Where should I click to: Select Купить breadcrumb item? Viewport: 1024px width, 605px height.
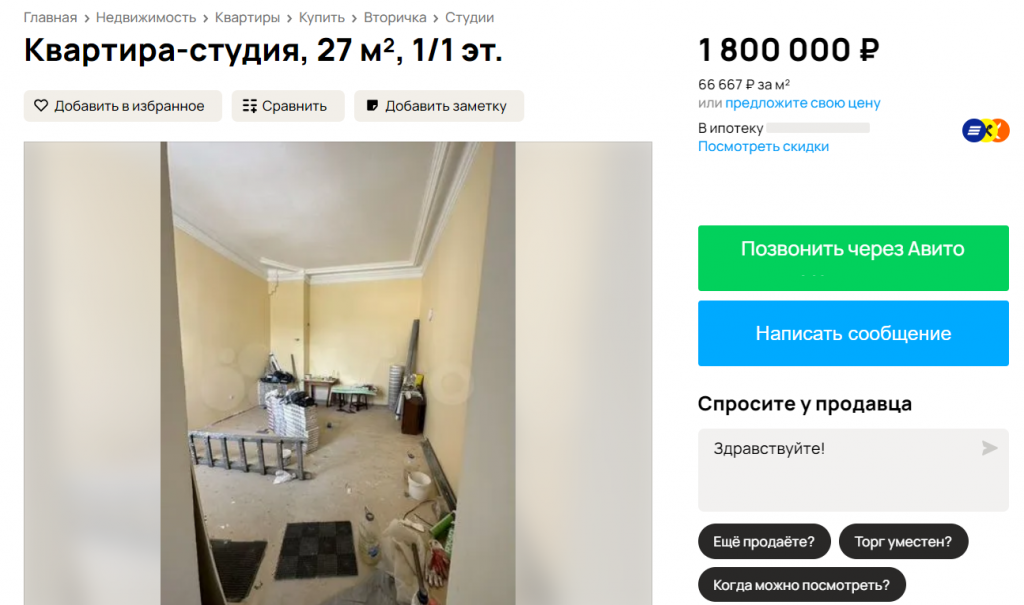coord(321,18)
